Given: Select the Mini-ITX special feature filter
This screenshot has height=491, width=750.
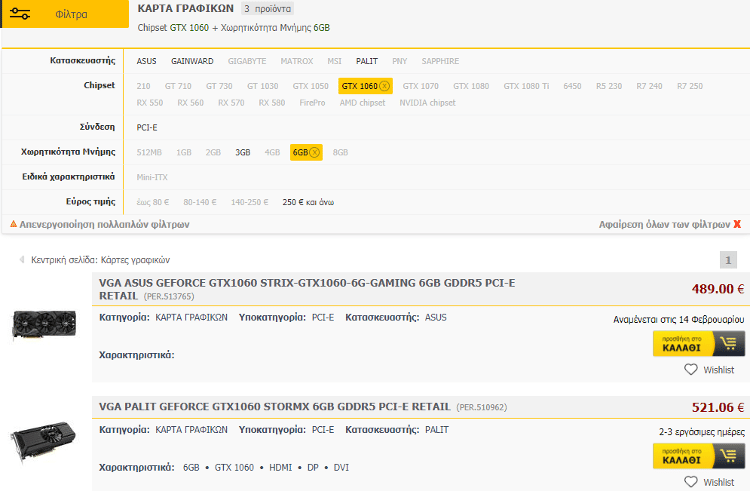Looking at the screenshot, I should click(x=152, y=177).
